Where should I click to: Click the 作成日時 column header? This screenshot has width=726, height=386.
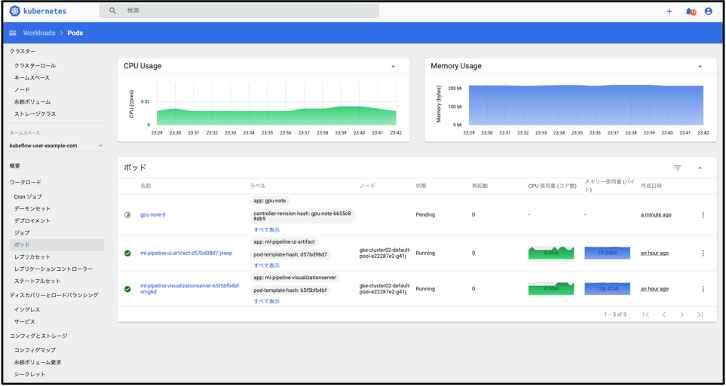tap(651, 186)
